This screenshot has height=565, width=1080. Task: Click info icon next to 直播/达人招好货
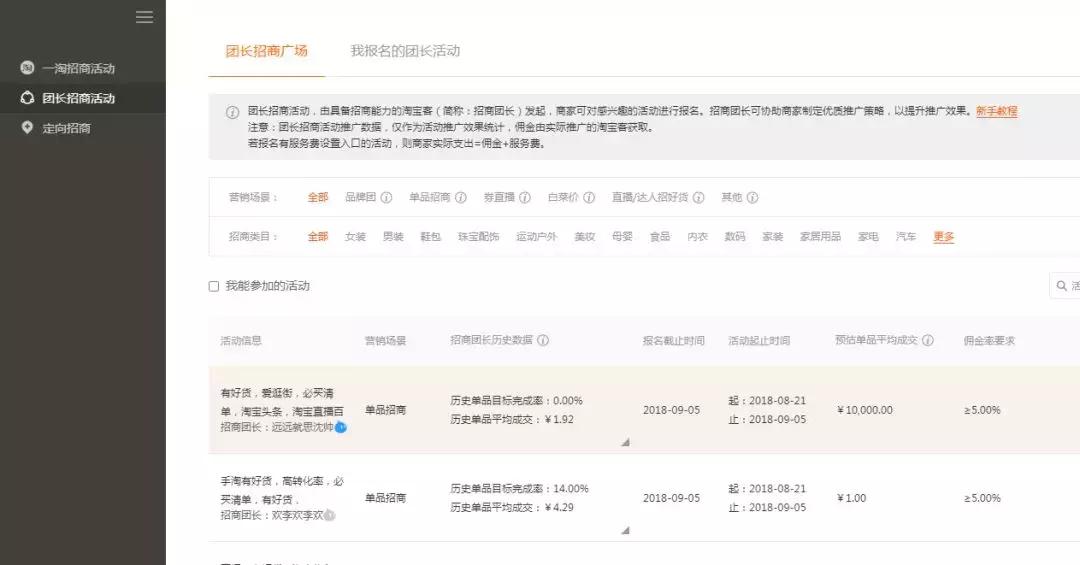698,198
